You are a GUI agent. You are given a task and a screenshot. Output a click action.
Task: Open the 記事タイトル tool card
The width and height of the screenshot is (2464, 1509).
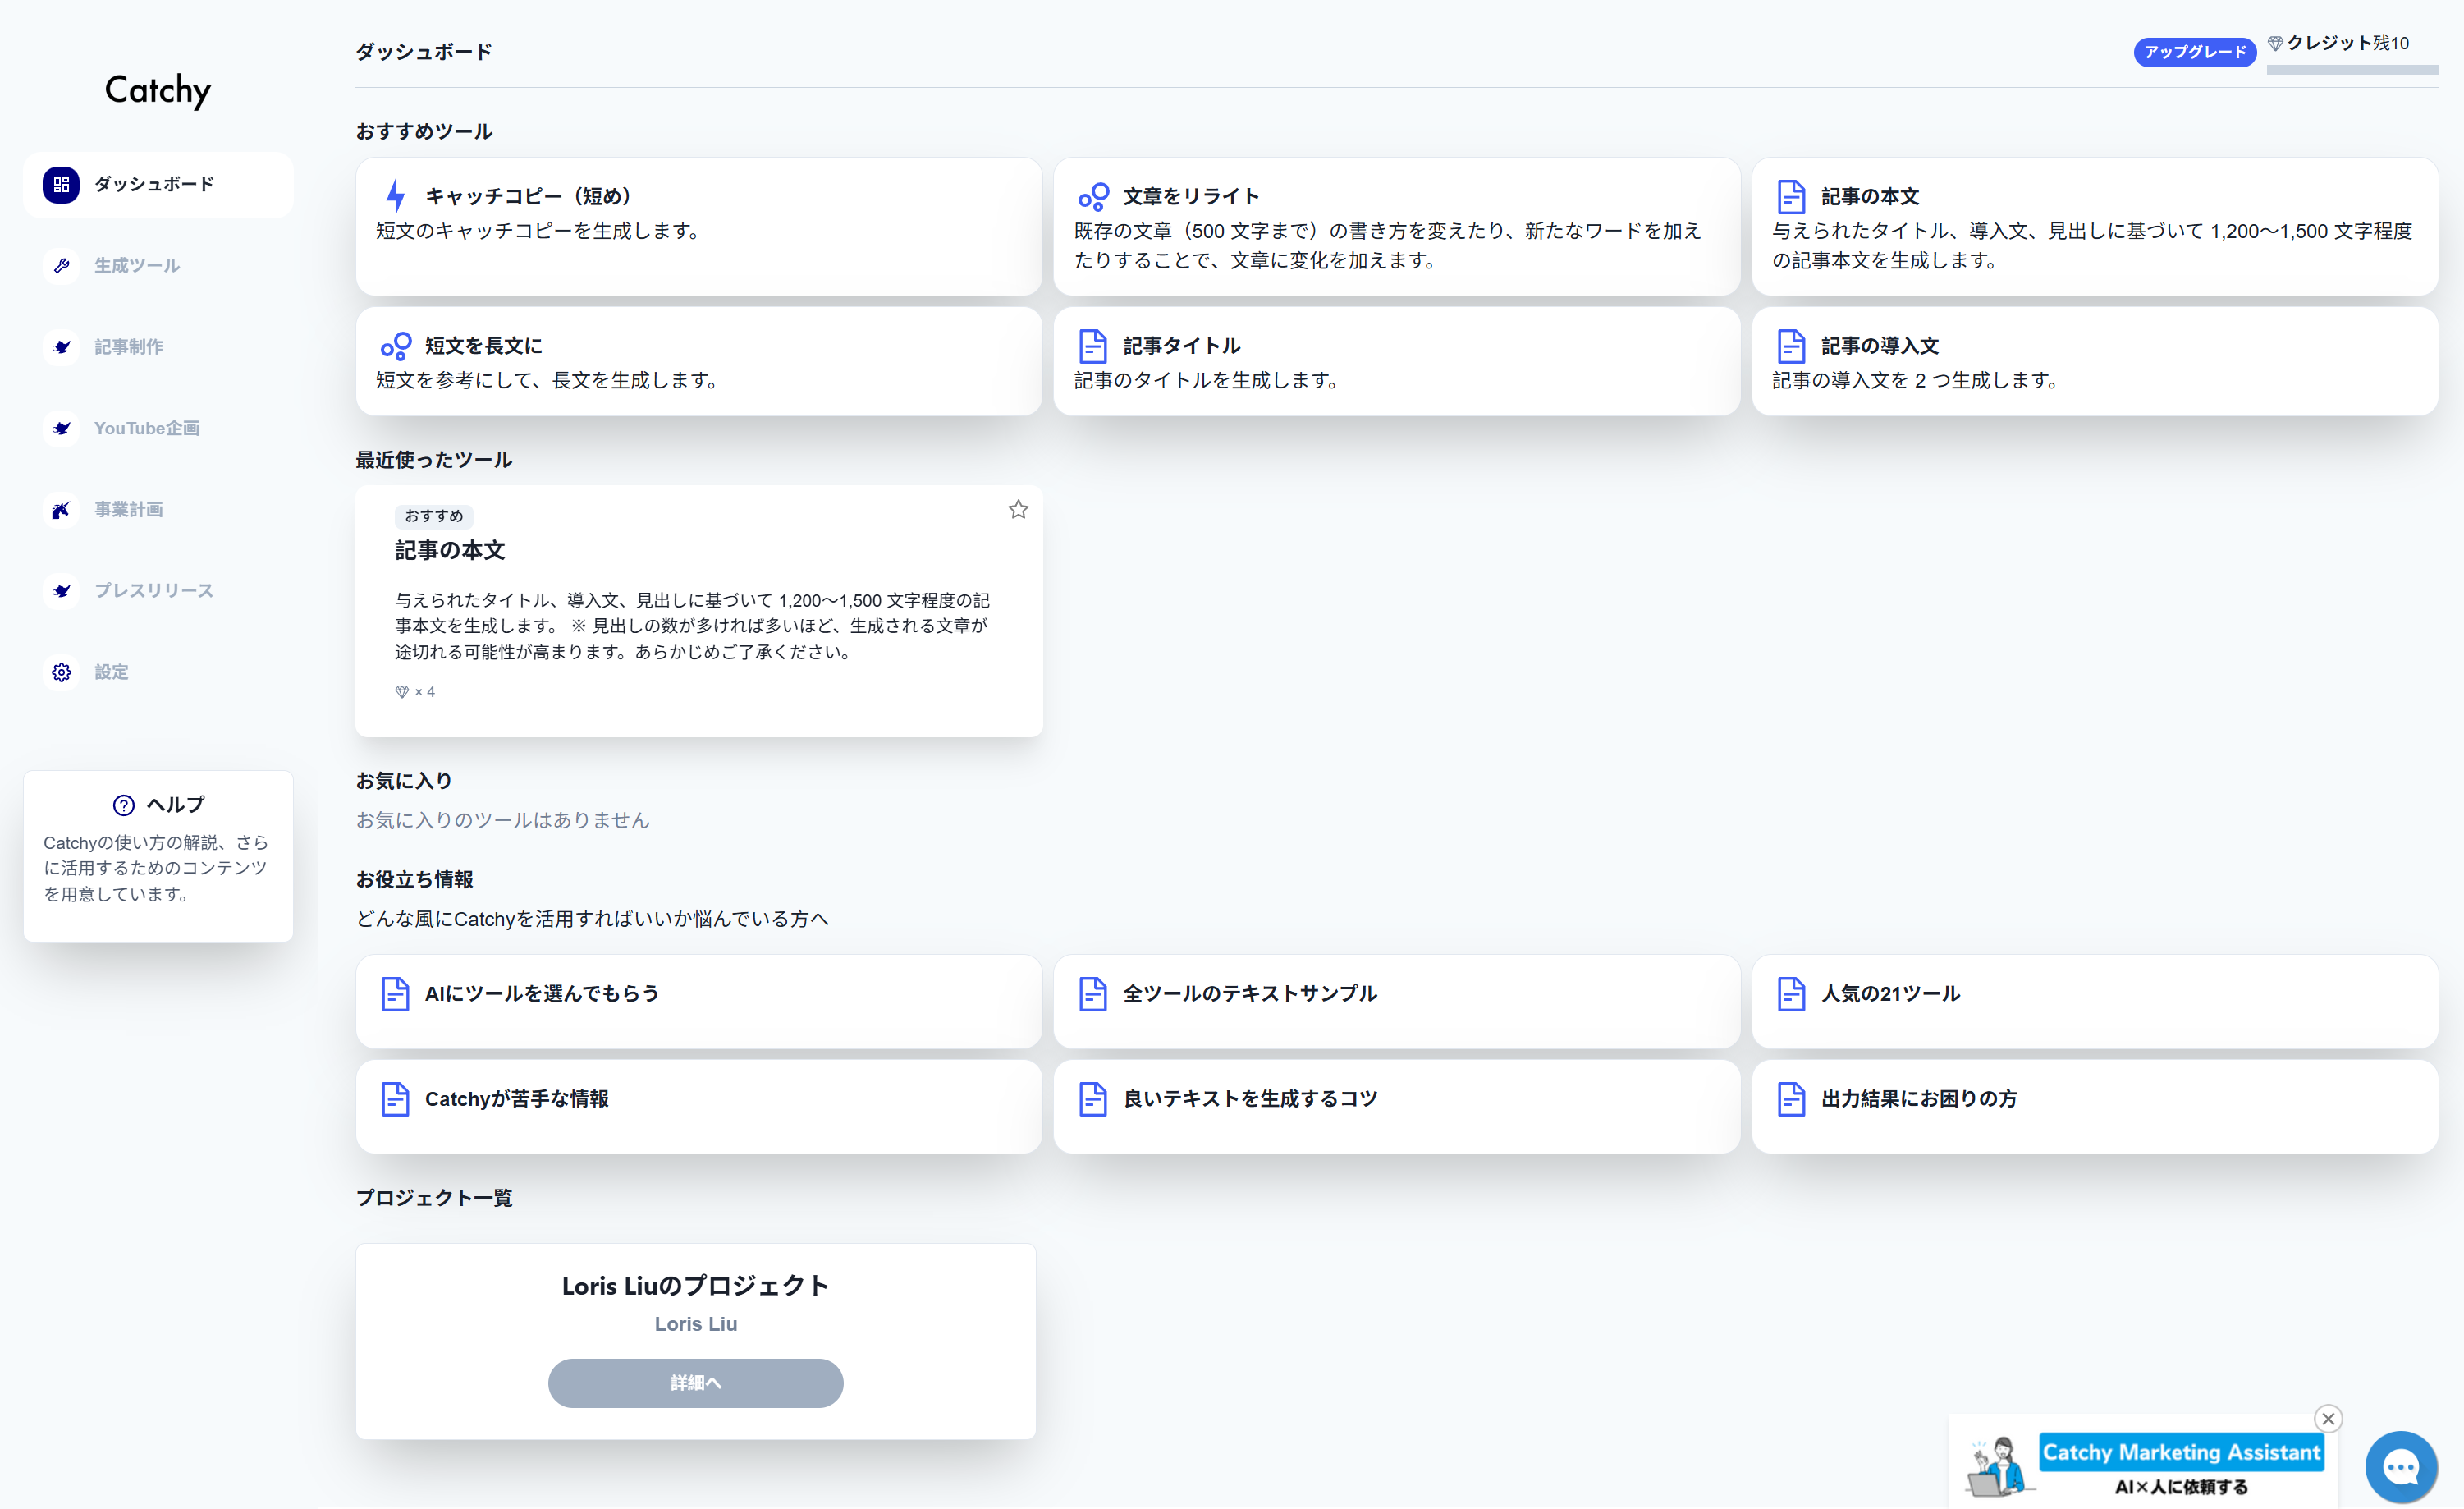pyautogui.click(x=1396, y=361)
